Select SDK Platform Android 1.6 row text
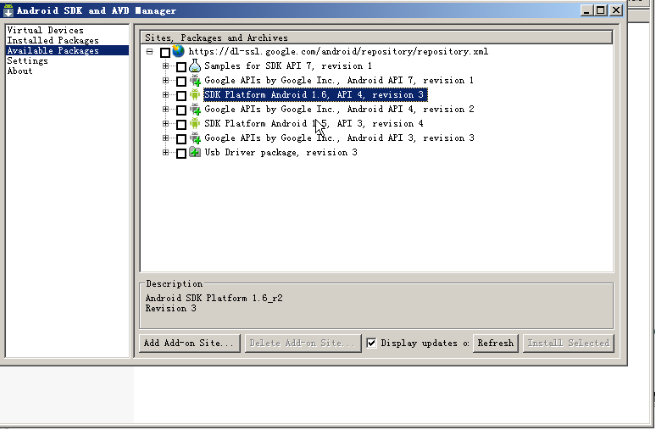This screenshot has width=655, height=429. click(315, 95)
